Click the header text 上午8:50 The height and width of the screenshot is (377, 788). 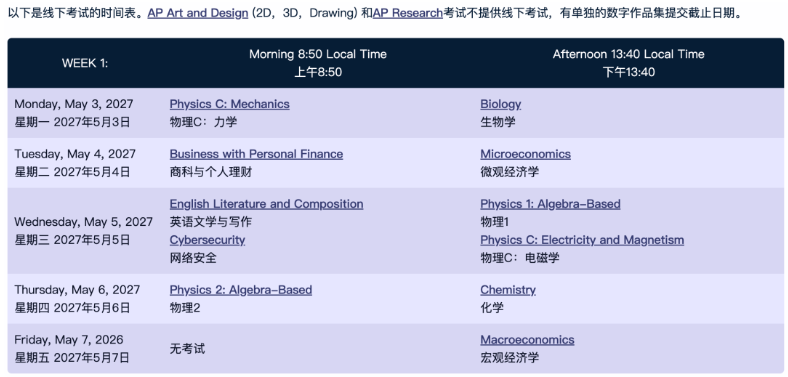[x=318, y=72]
